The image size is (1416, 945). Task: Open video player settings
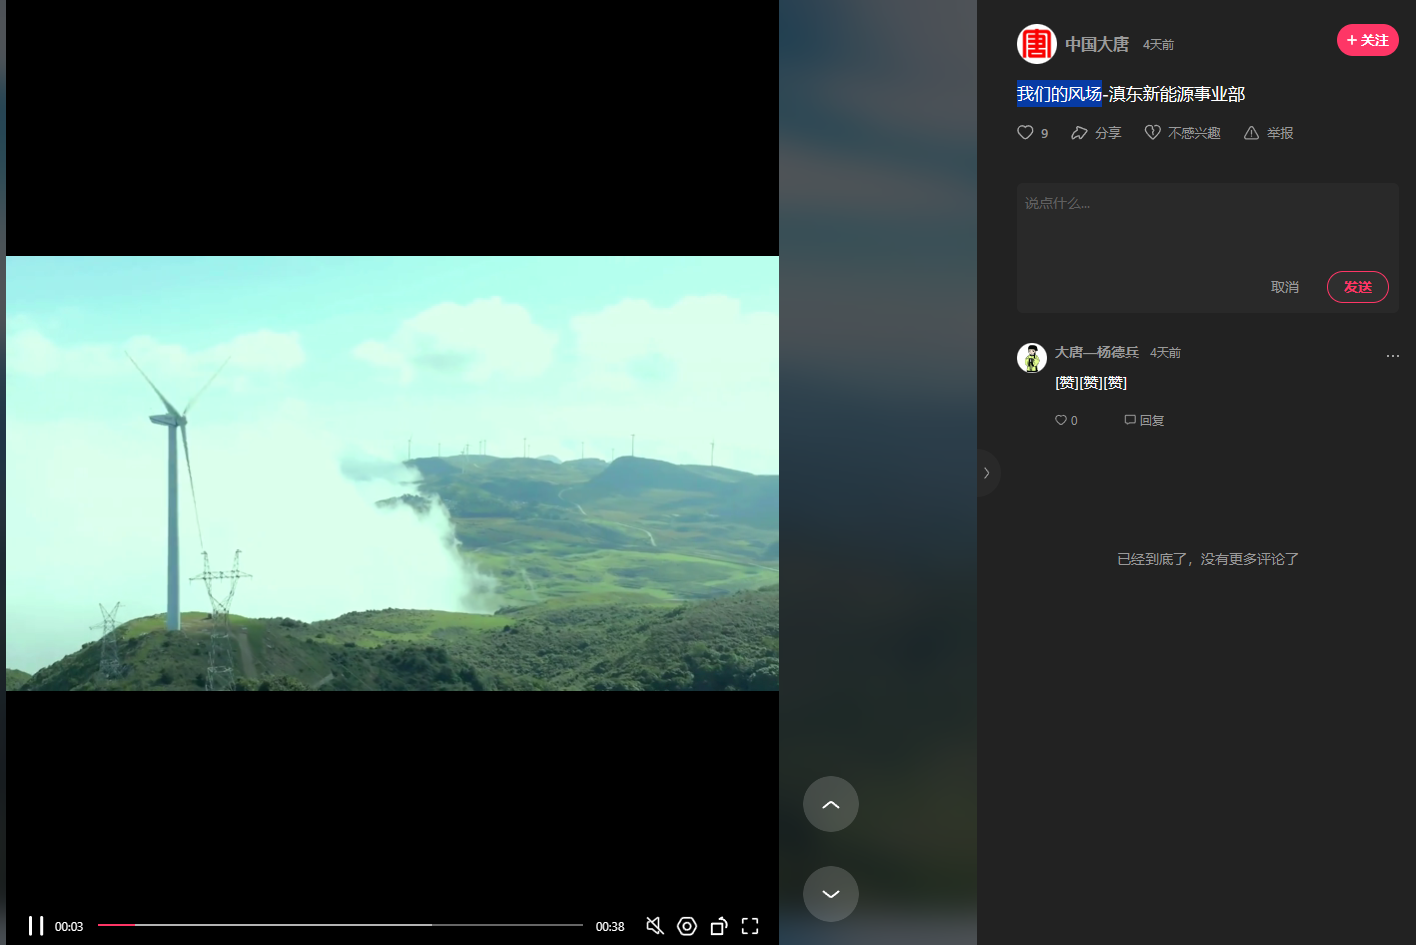(x=687, y=926)
